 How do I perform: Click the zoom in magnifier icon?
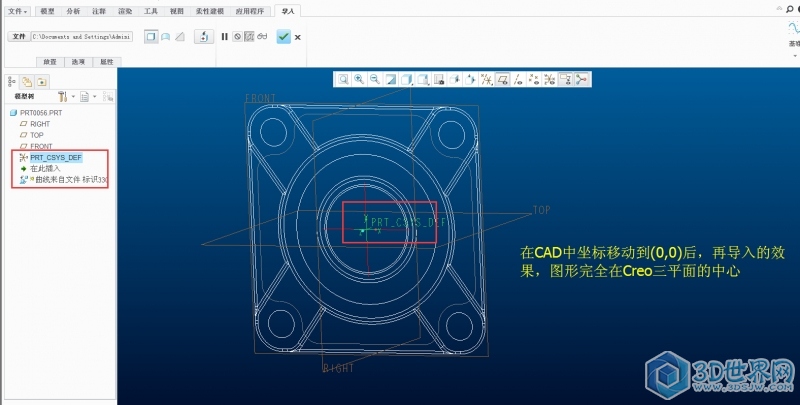tap(359, 79)
